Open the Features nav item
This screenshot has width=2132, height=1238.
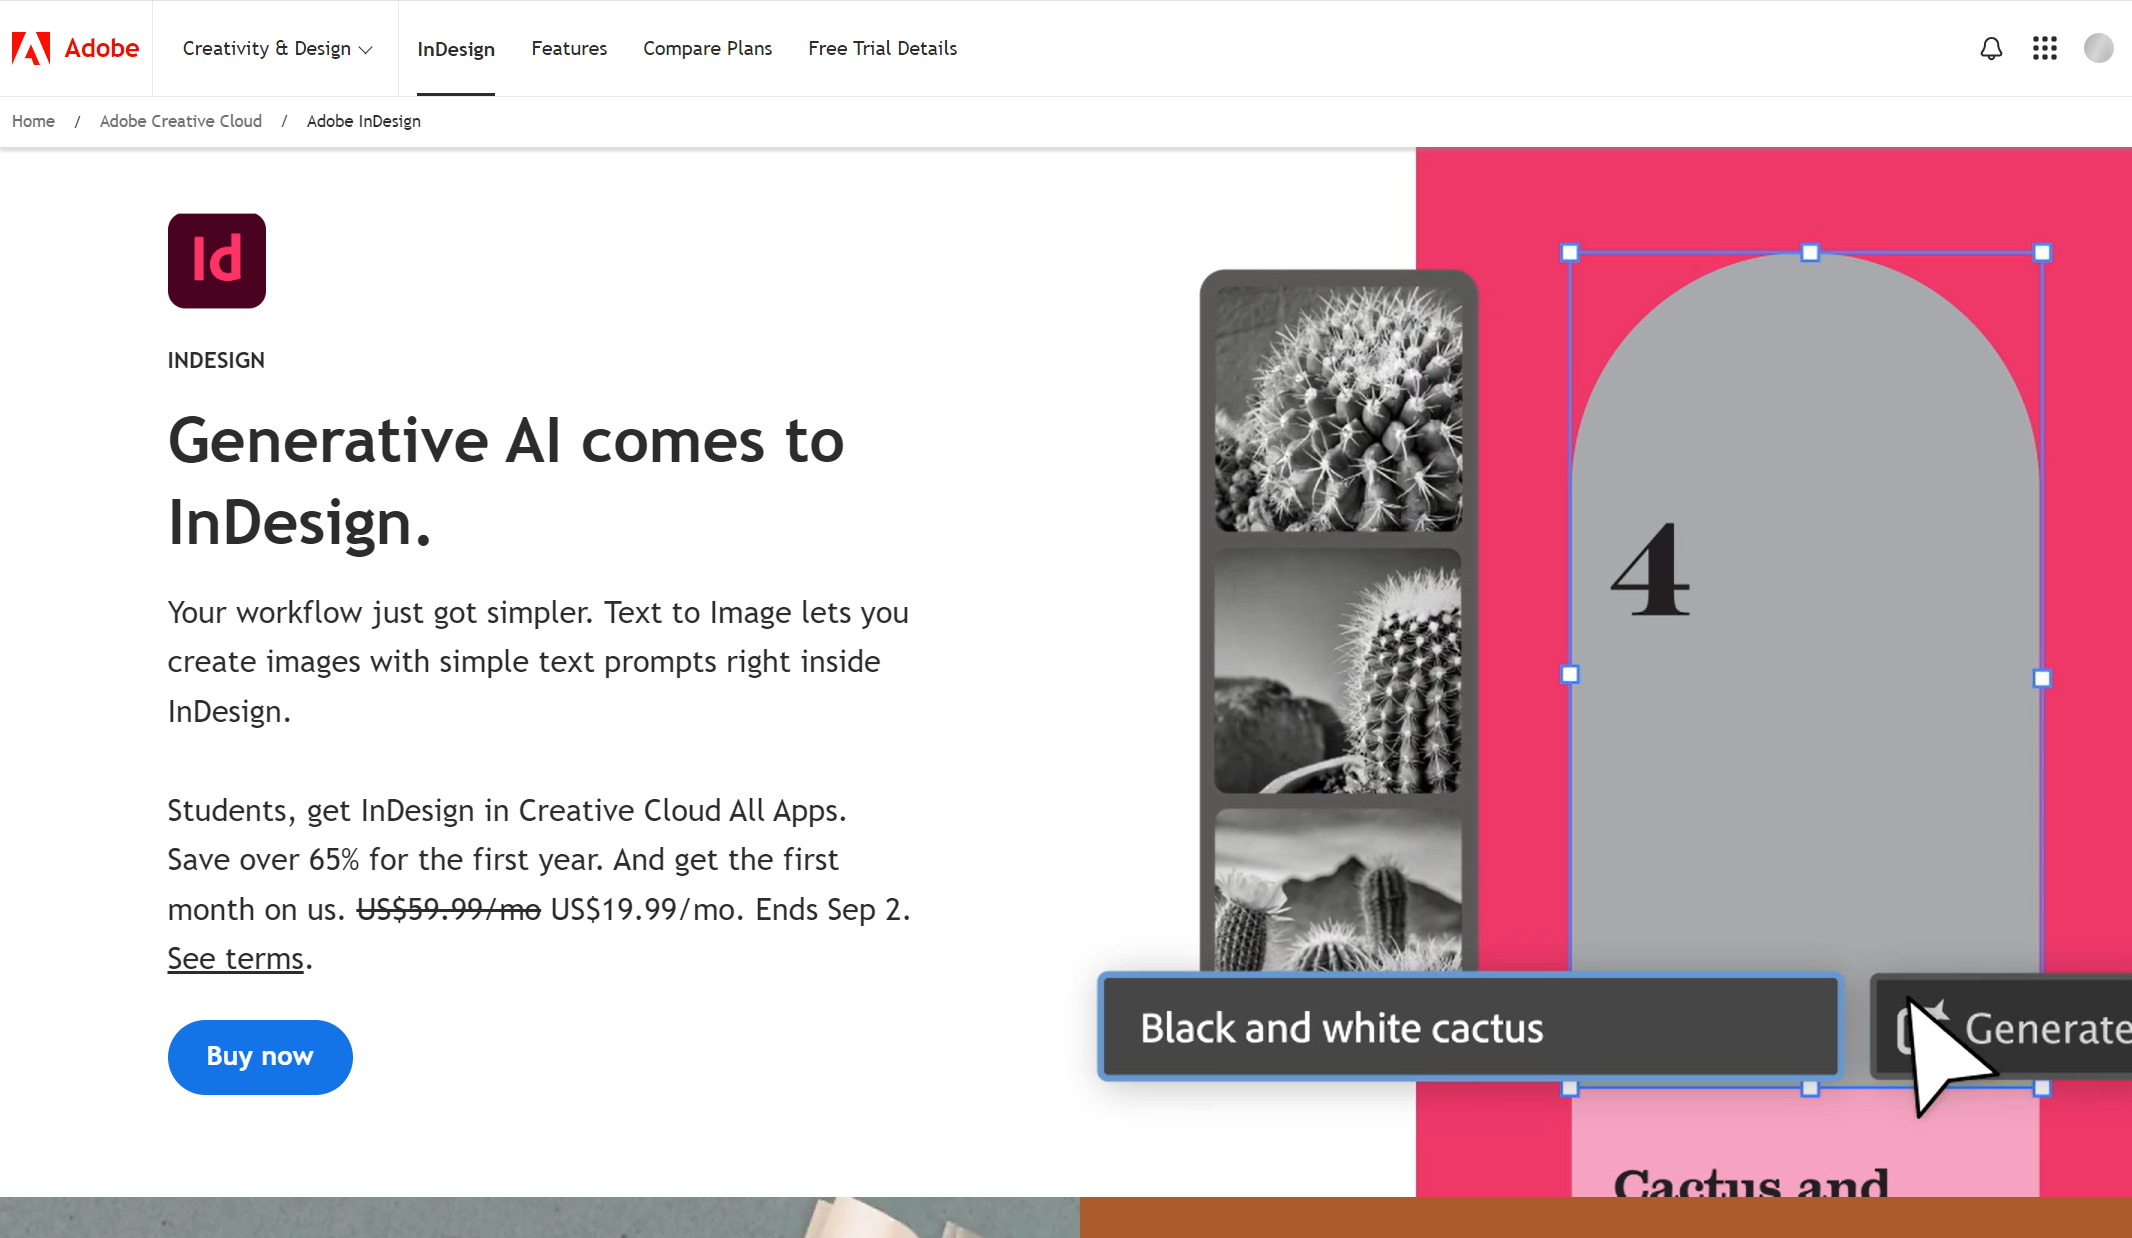569,48
